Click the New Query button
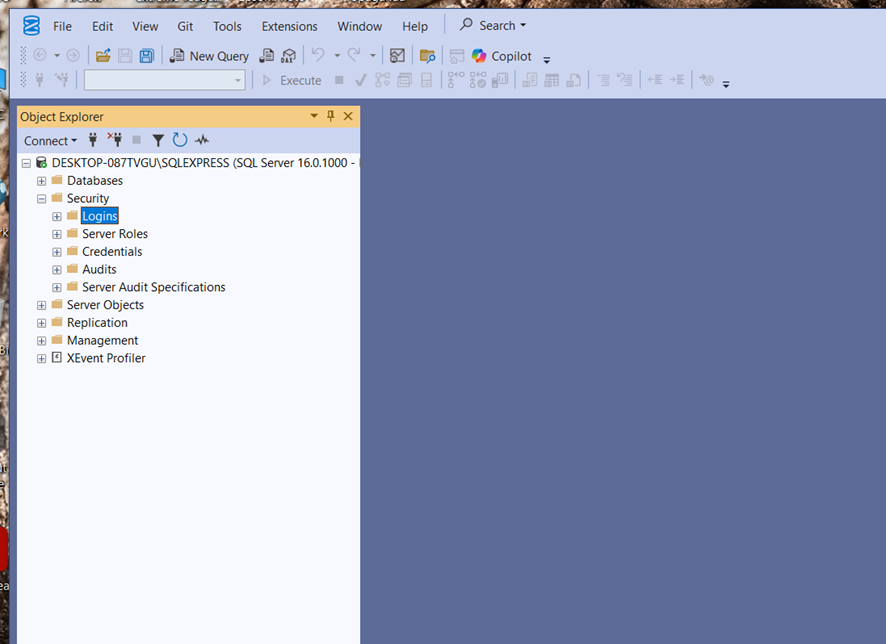The image size is (886, 644). click(209, 55)
